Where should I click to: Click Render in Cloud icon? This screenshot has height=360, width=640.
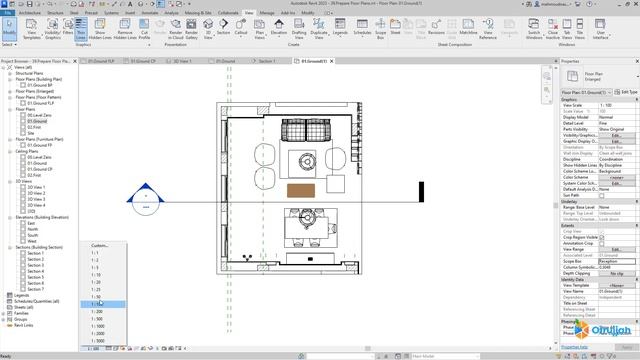click(x=176, y=29)
